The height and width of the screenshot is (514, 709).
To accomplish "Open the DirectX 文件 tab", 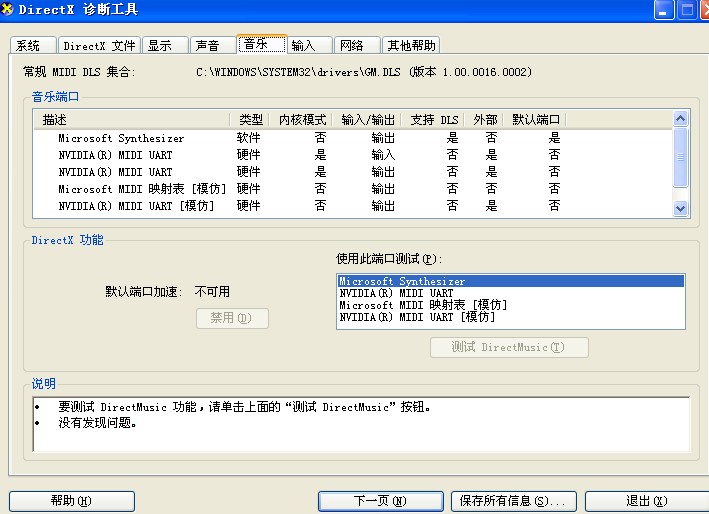I will 99,45.
